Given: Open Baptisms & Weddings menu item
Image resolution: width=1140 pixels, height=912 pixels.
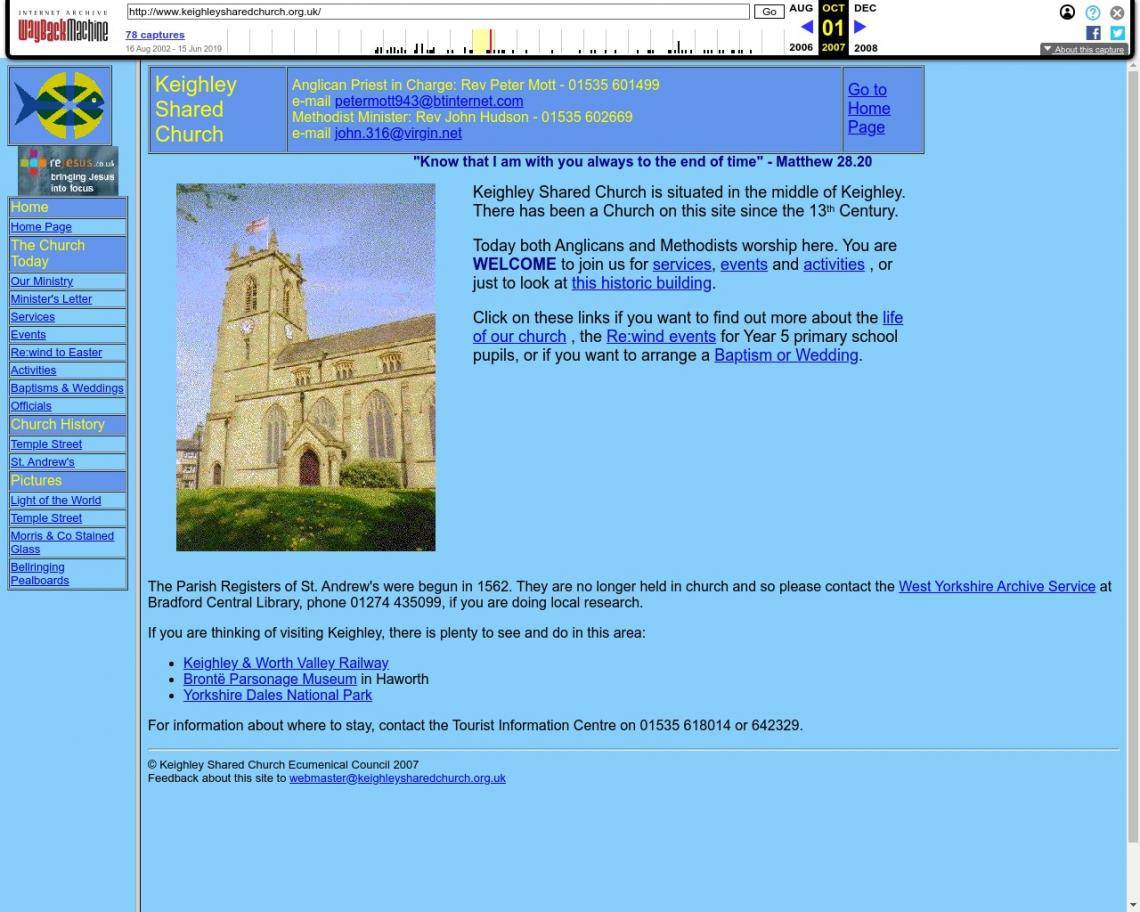Looking at the screenshot, I should point(67,388).
